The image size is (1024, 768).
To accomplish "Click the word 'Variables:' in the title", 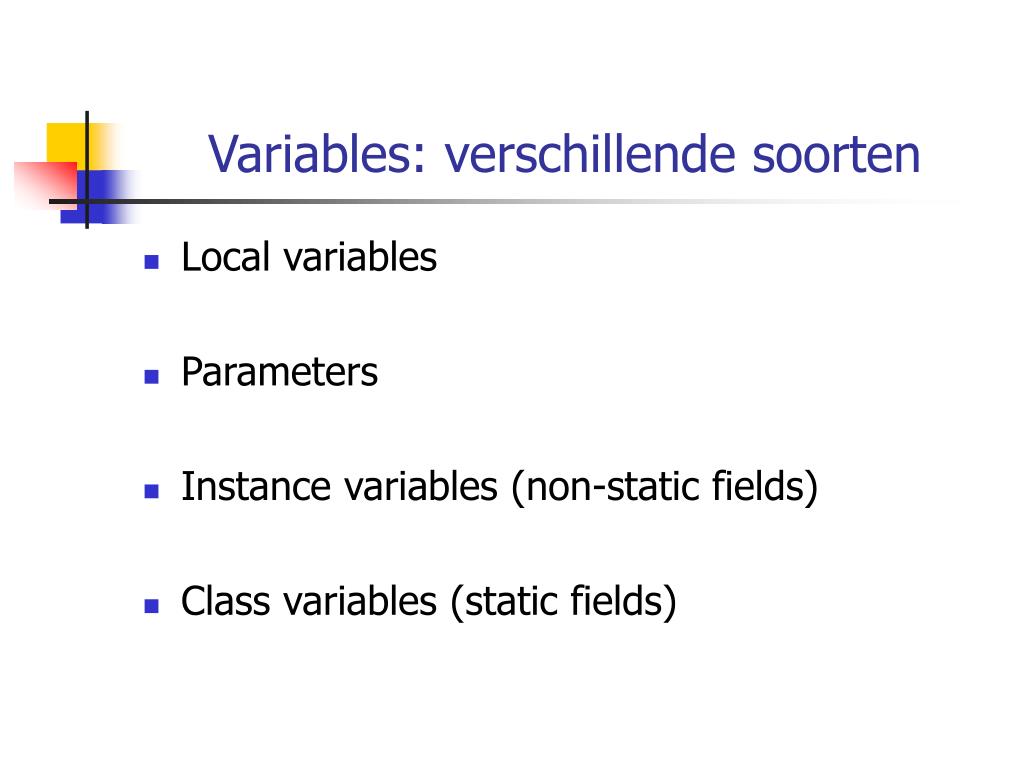I will pos(317,154).
